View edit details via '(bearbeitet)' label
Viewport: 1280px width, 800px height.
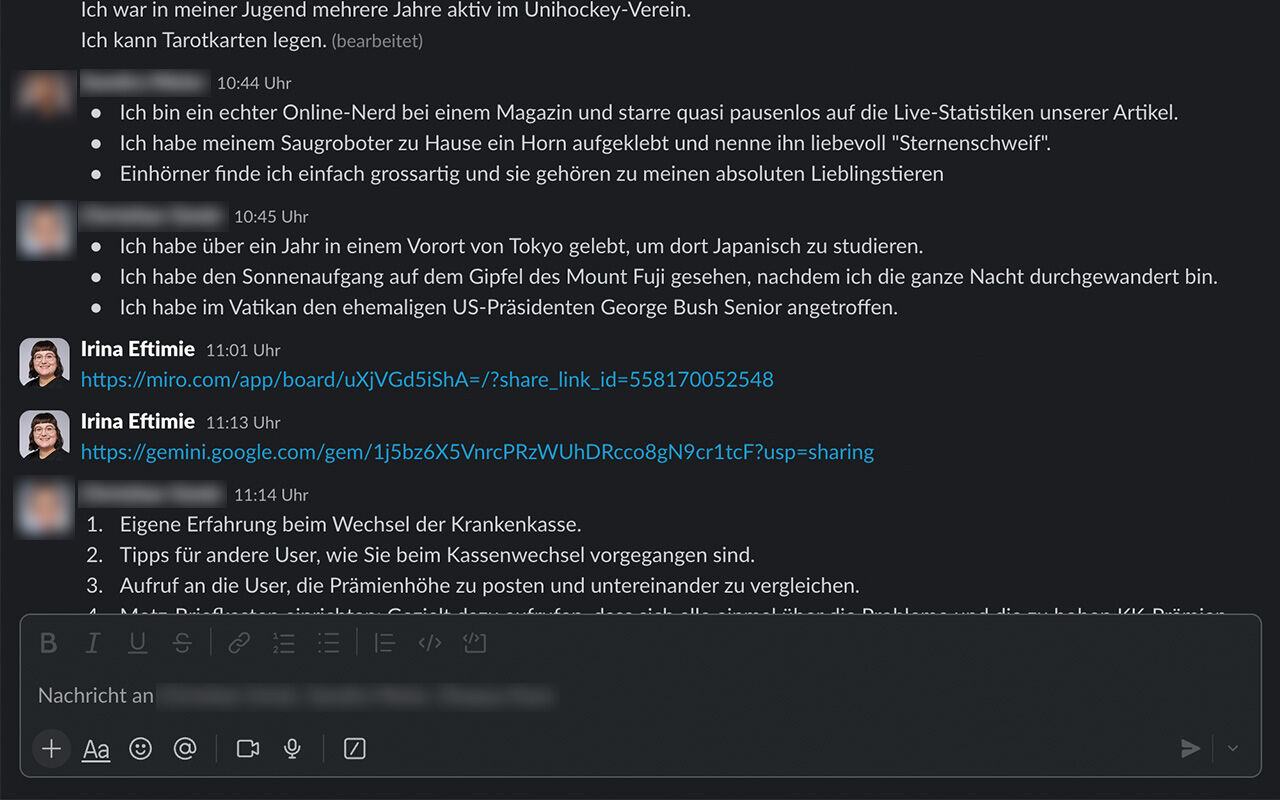tap(376, 41)
